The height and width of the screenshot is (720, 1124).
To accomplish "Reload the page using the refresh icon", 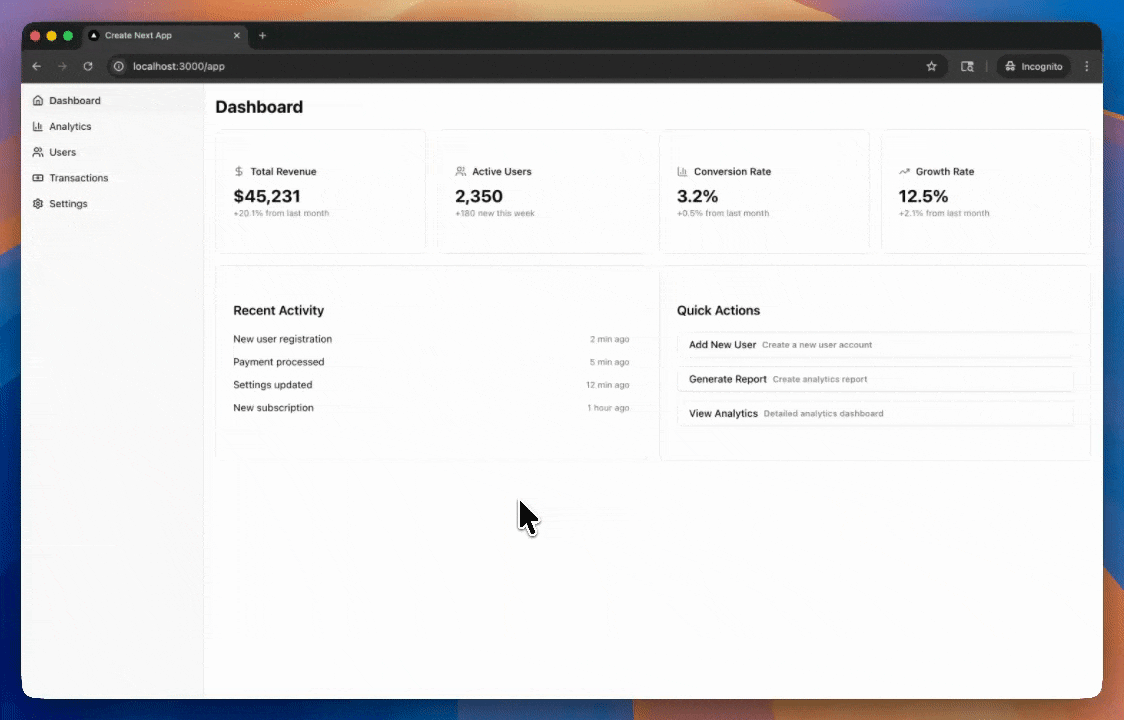I will pos(88,66).
